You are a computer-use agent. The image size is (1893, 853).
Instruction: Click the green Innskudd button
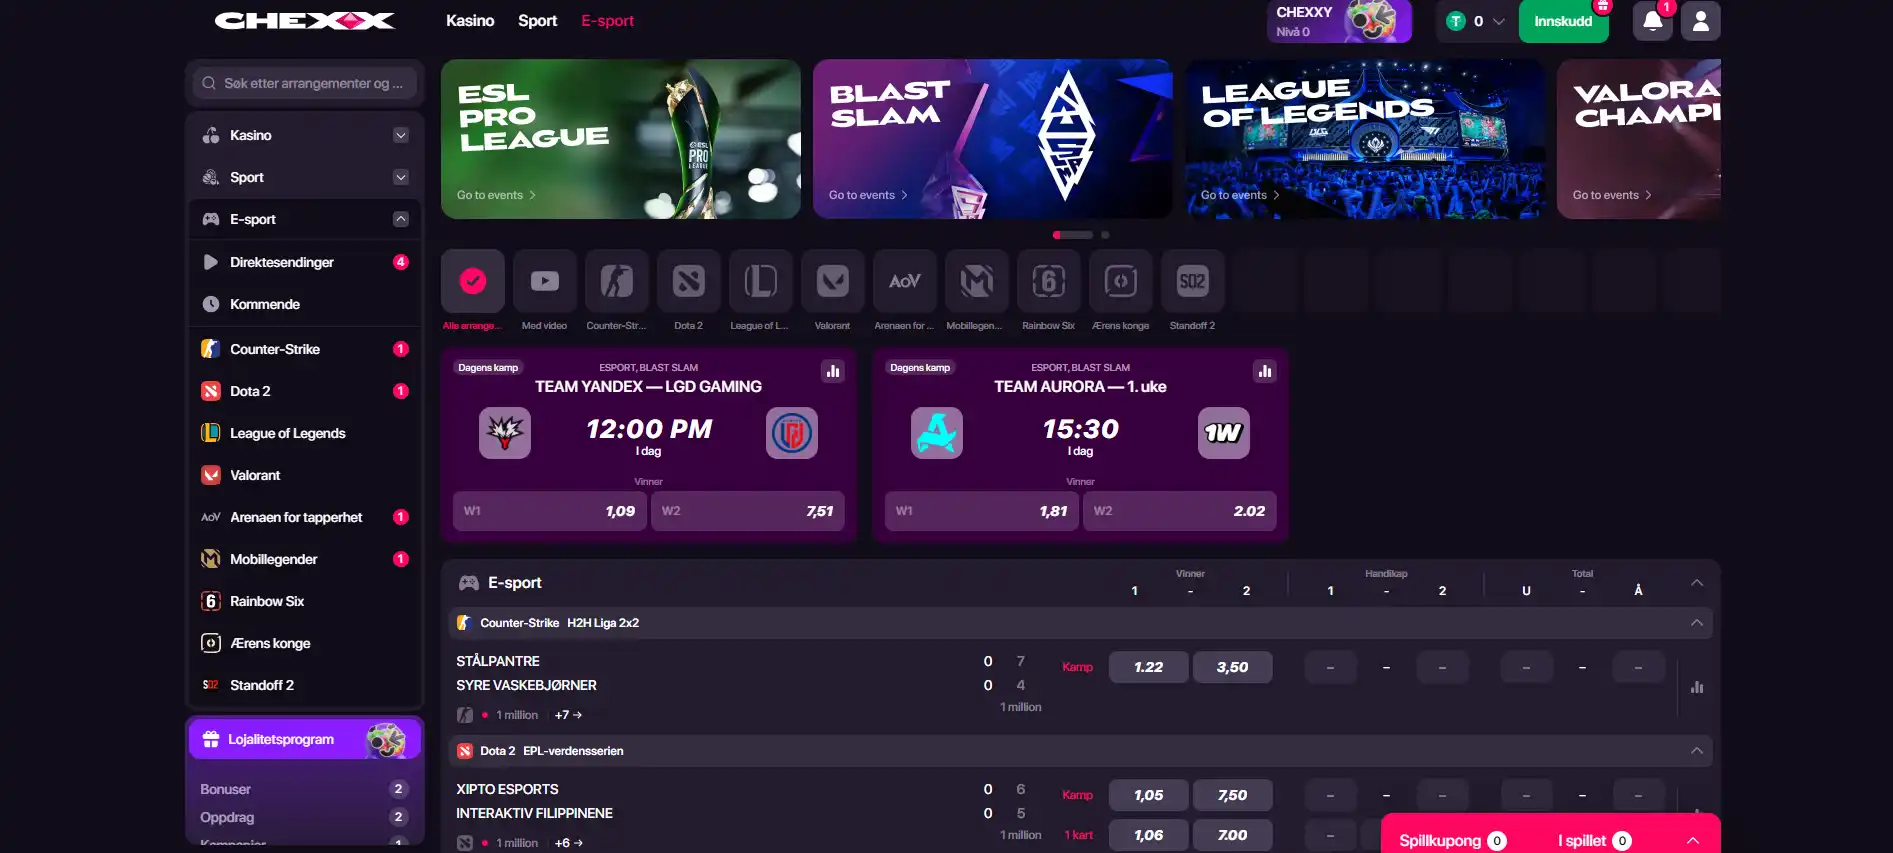1563,21
